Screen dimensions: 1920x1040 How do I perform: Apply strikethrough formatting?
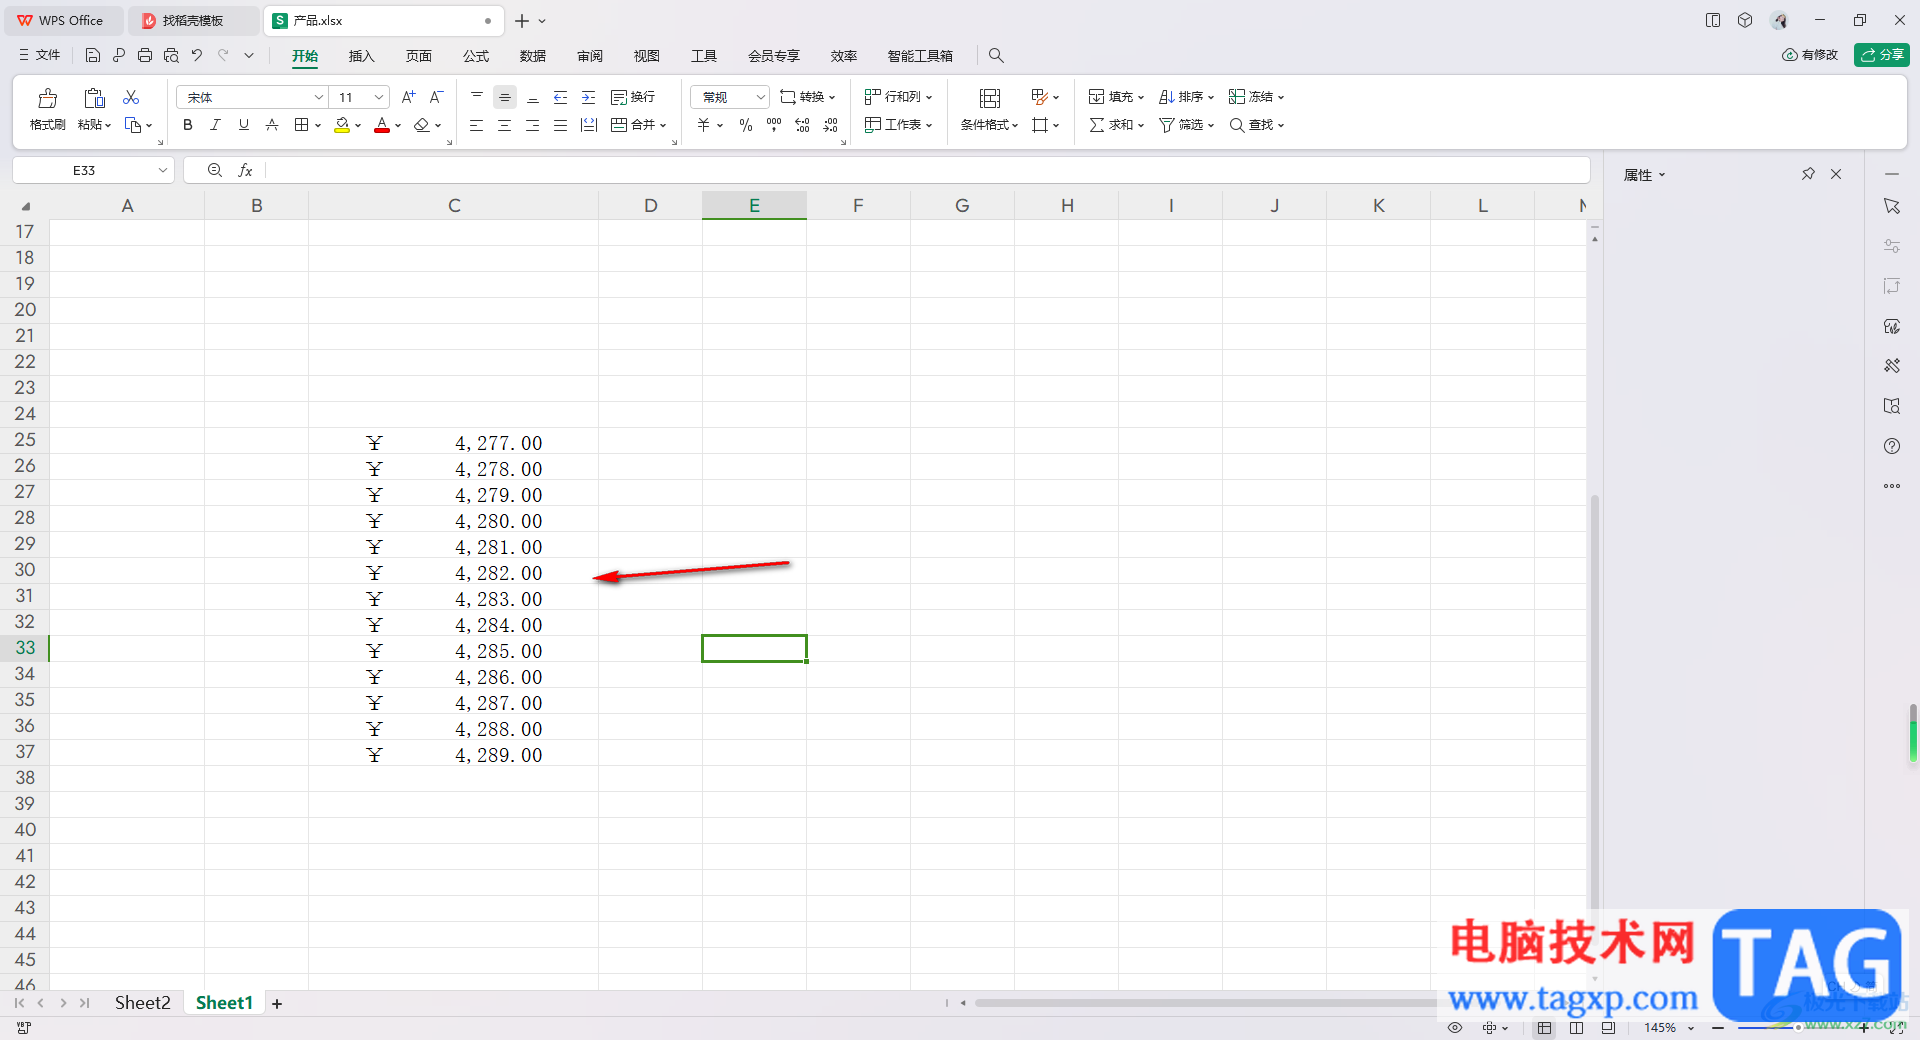(272, 125)
